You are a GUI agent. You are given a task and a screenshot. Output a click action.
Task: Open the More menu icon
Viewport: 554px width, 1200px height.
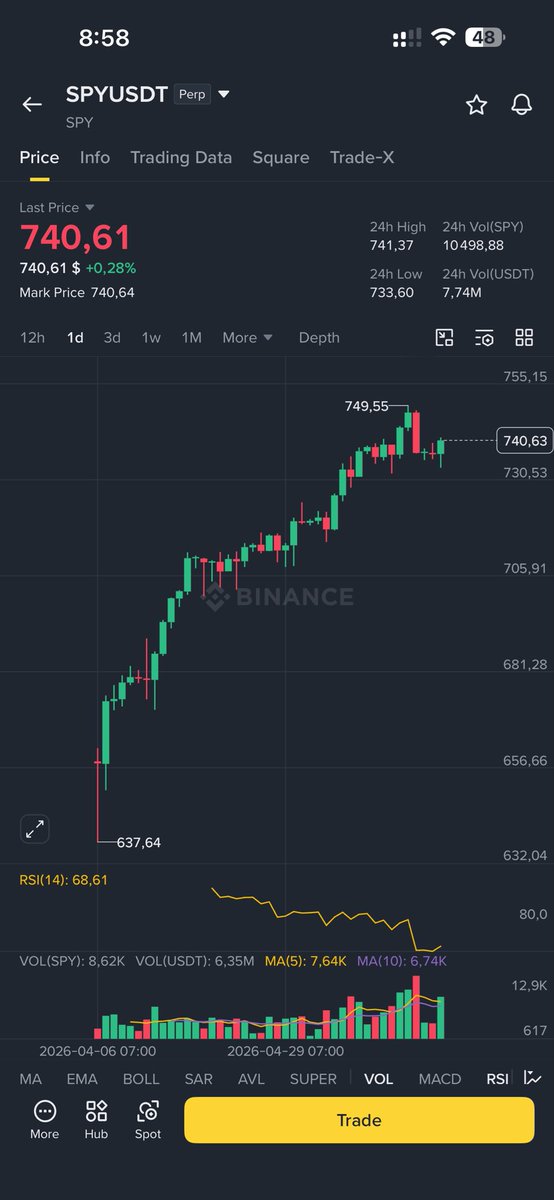pos(44,1120)
